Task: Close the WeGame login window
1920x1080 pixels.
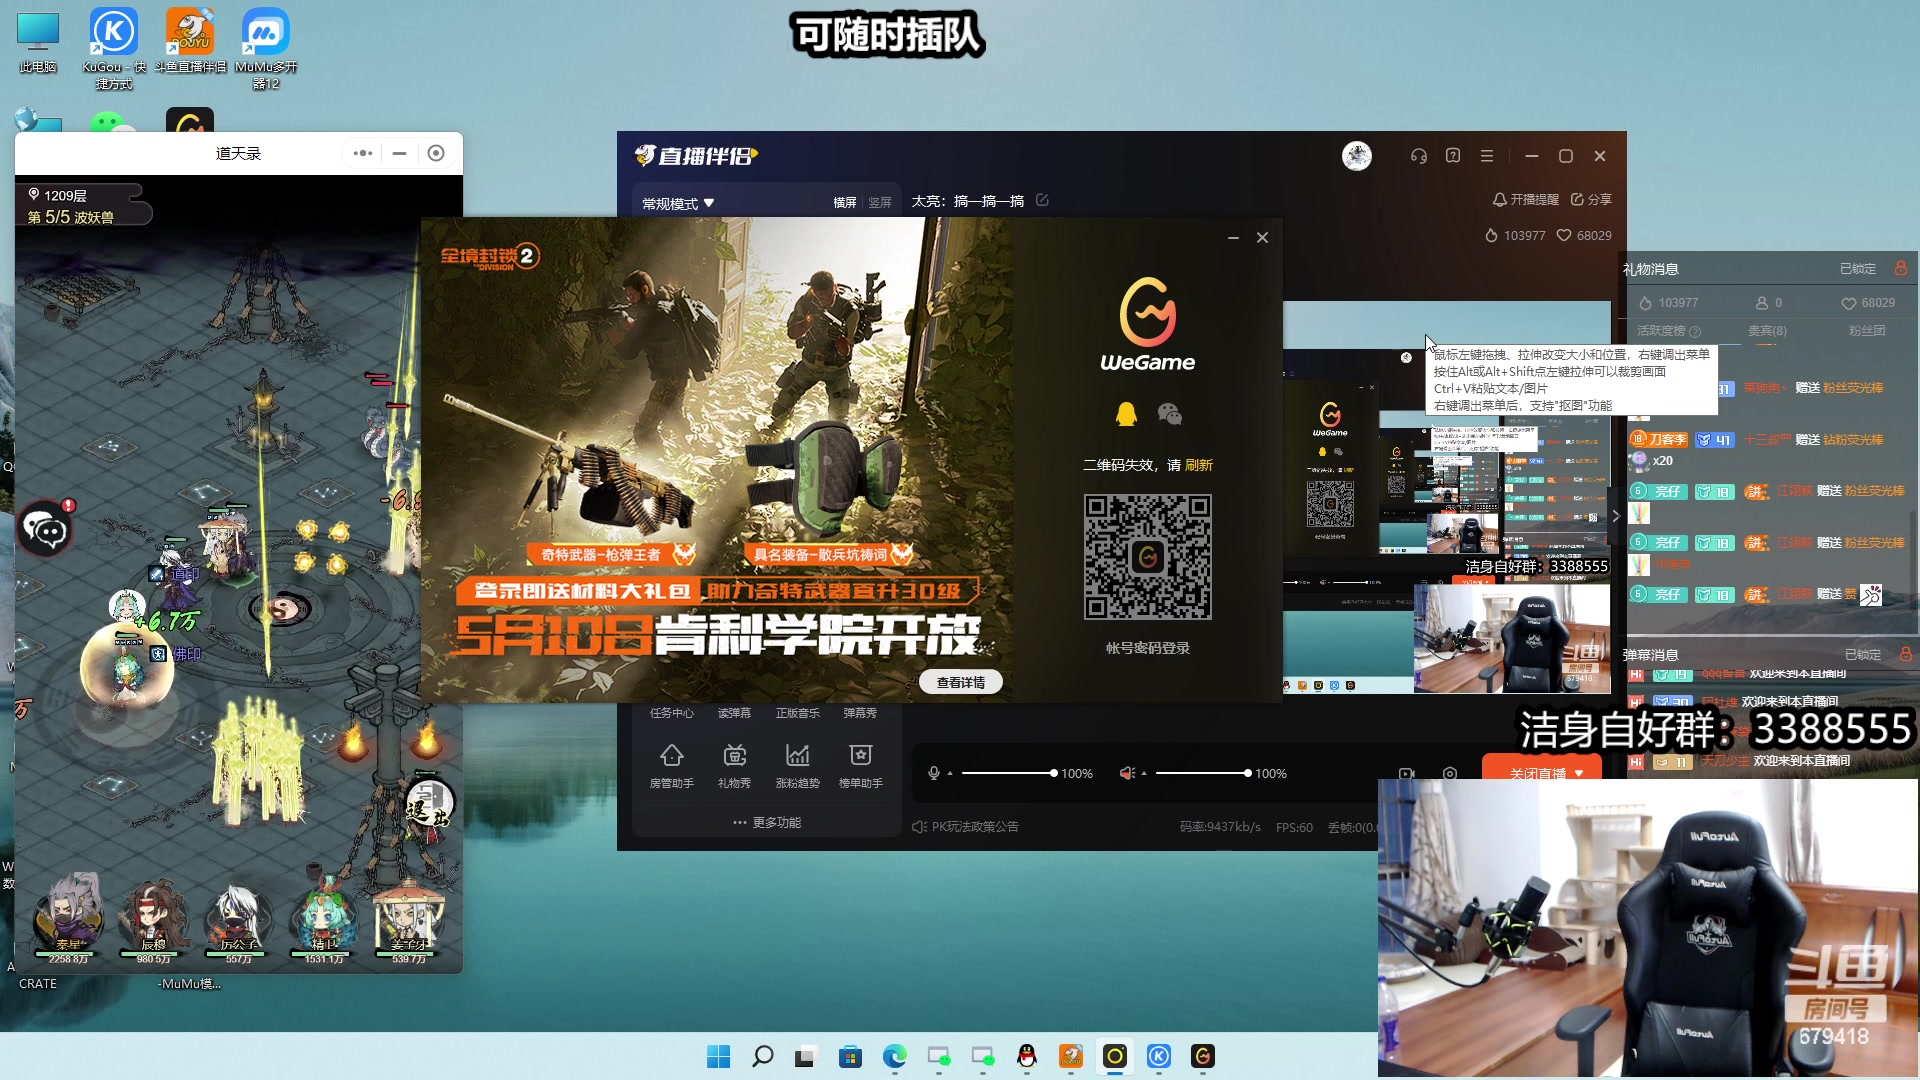Action: pos(1262,237)
